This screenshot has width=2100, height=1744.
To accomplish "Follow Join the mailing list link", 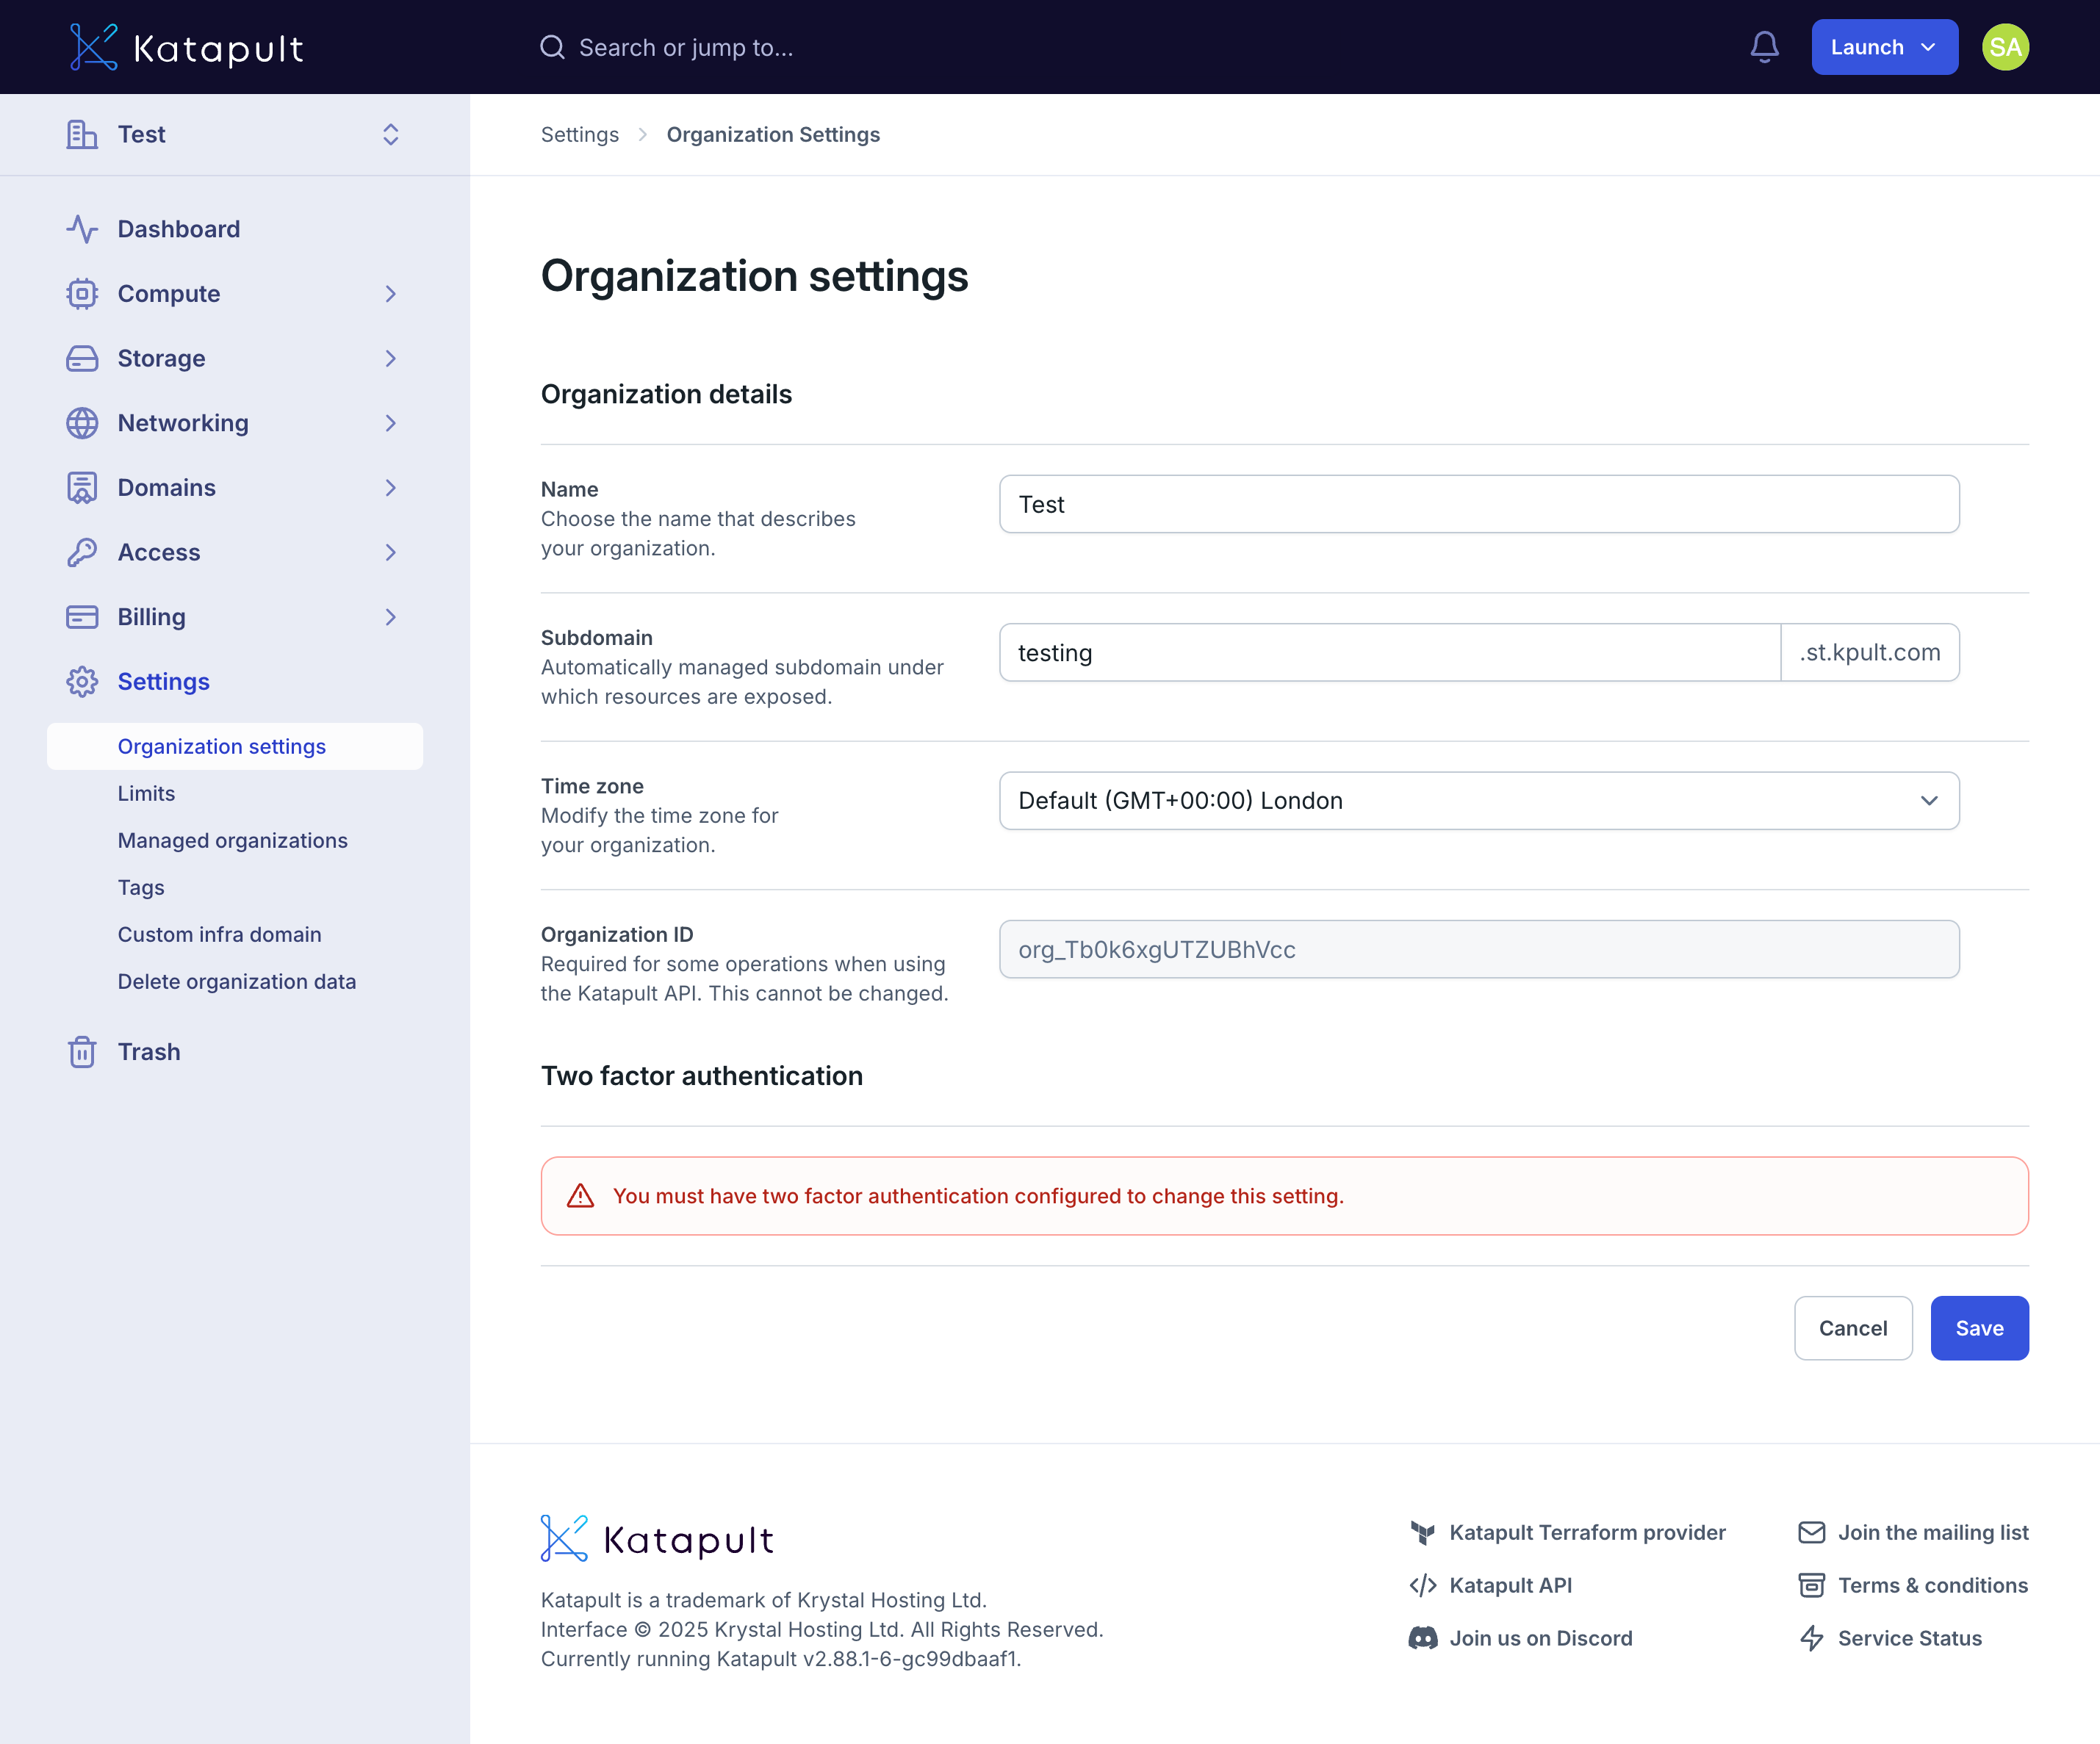I will coord(1933,1533).
